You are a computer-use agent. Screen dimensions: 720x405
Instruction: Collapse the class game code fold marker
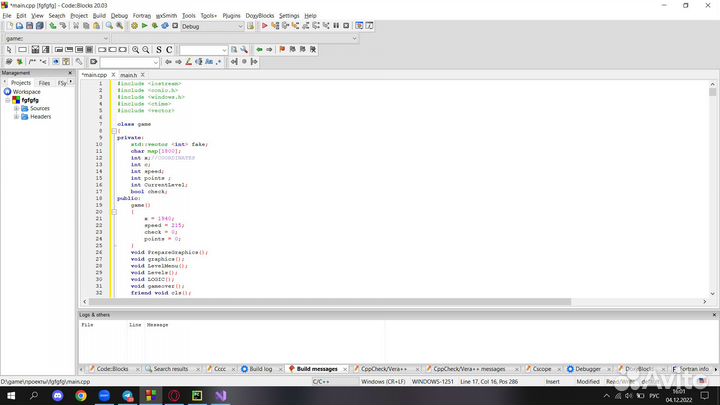115,131
